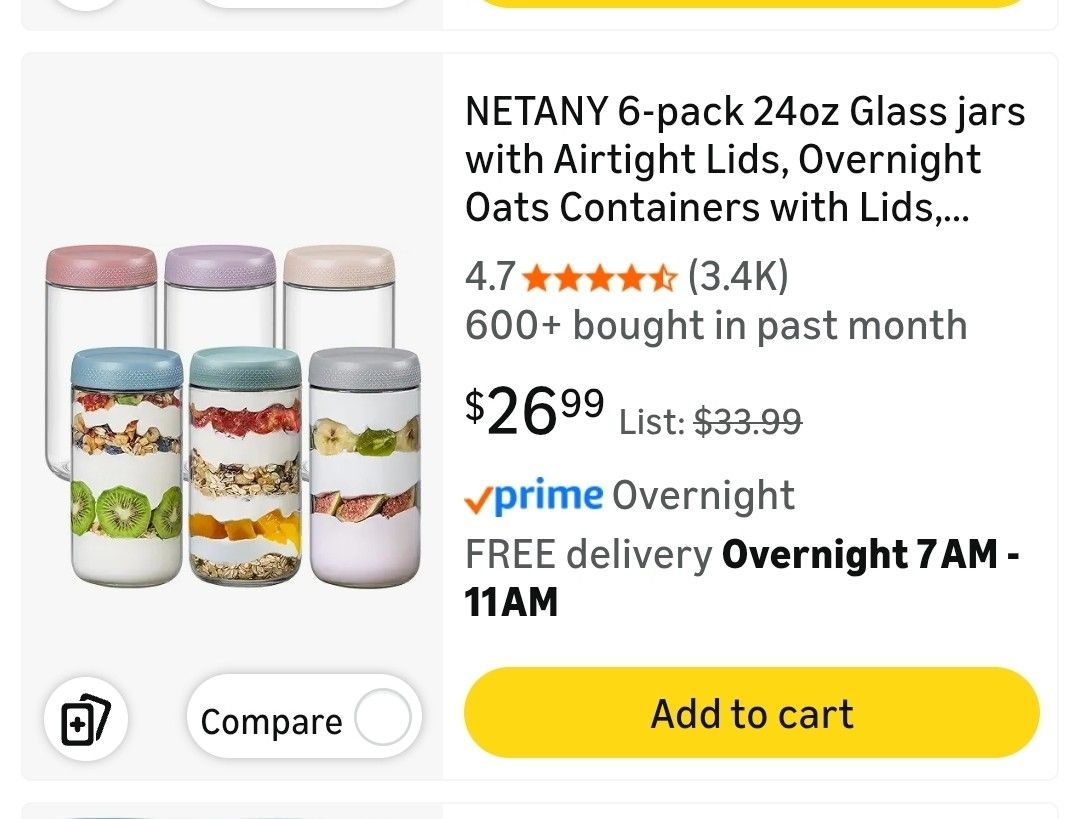Tap the gray-lid jar with figs
The height and width of the screenshot is (819, 1080).
point(364,470)
